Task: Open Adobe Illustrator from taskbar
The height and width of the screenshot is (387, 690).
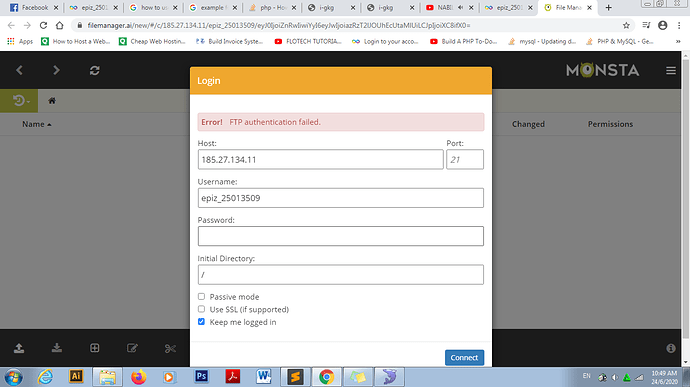Action: pyautogui.click(x=76, y=377)
